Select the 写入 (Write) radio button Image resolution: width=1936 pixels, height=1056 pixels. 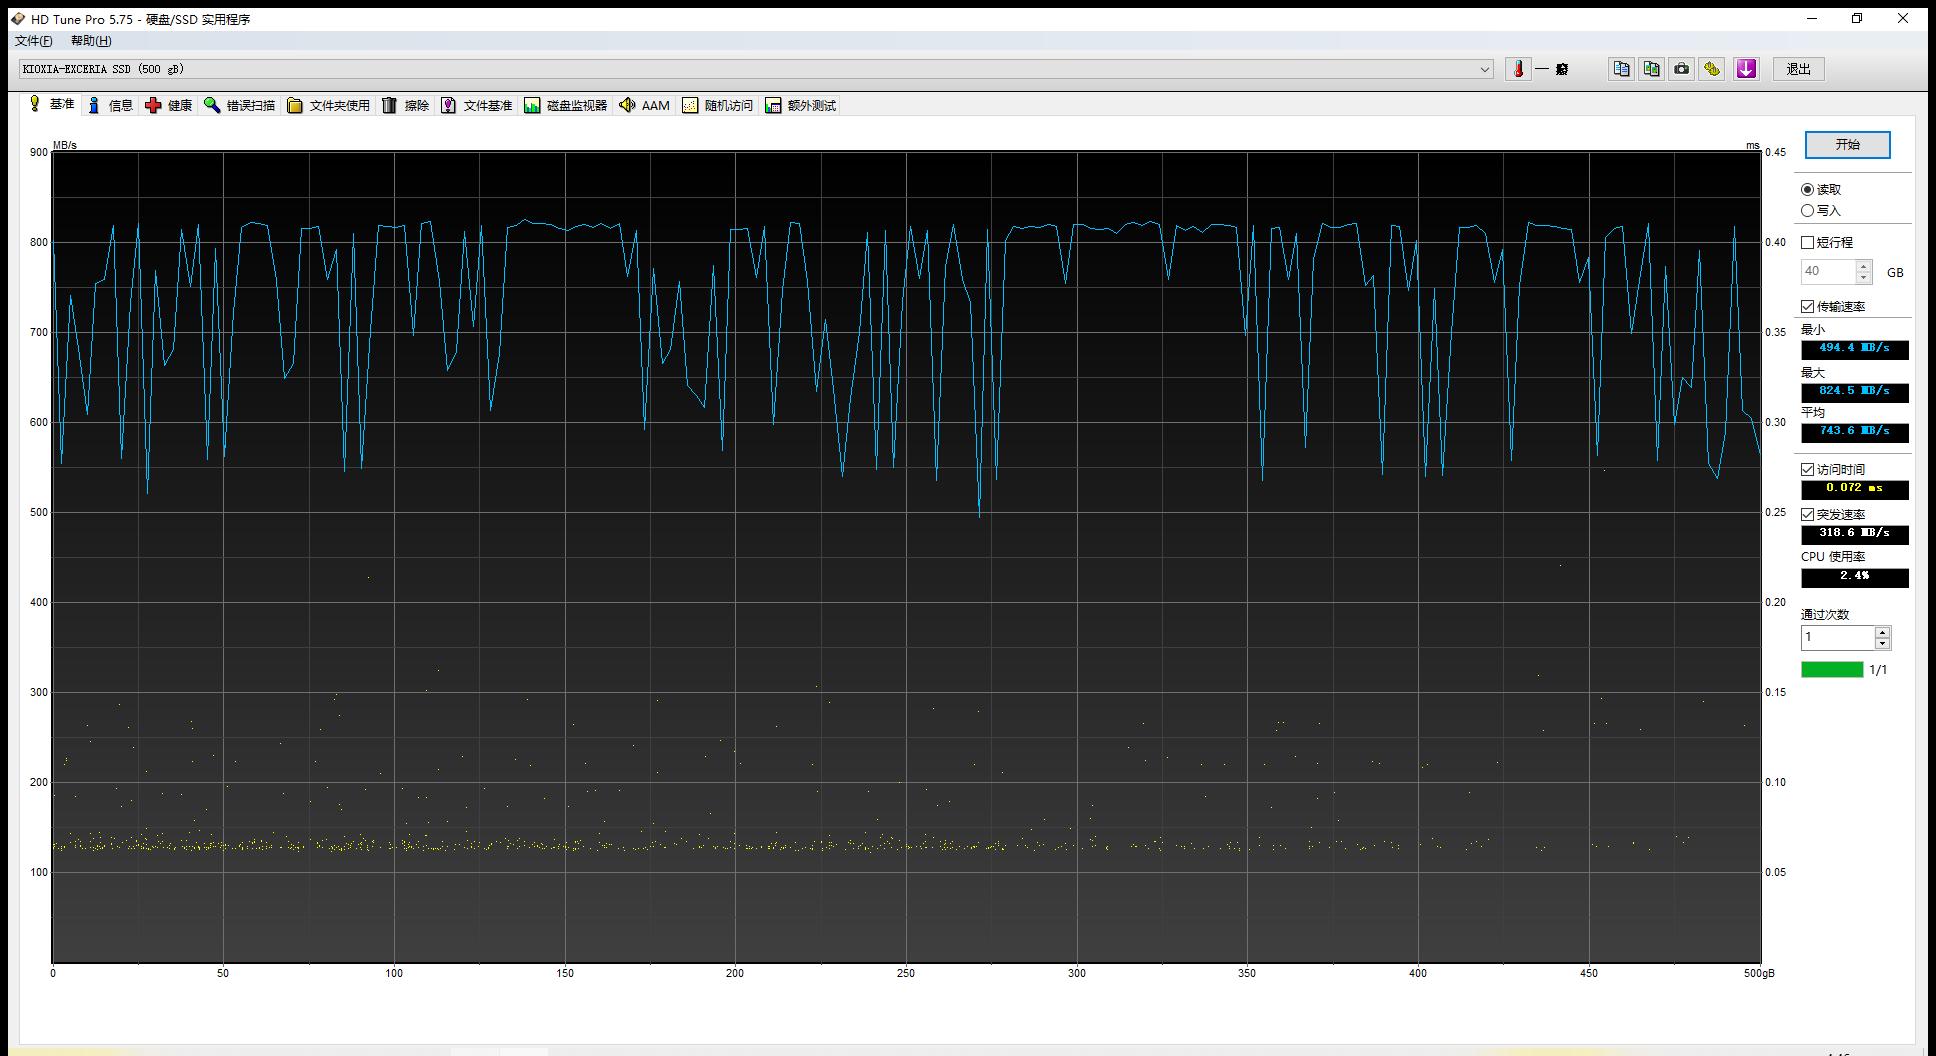point(1808,210)
